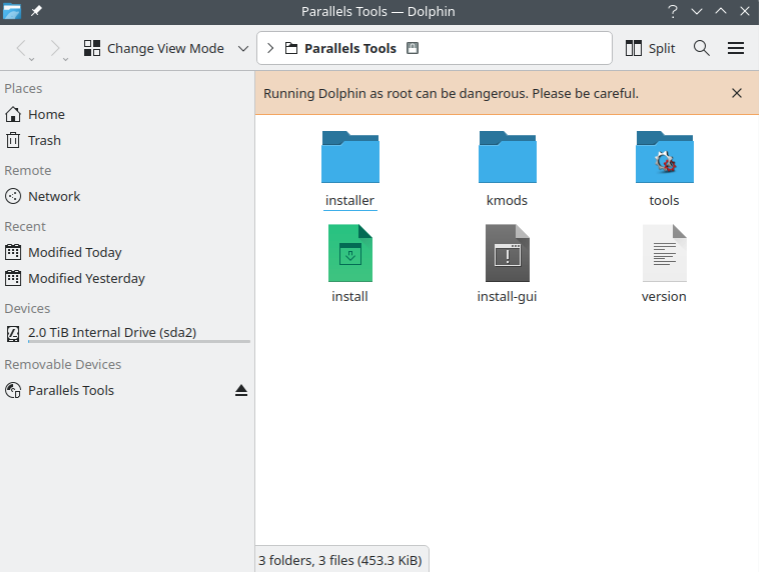
Task: Expand the breadcrumb path chevron
Action: pyautogui.click(x=270, y=48)
